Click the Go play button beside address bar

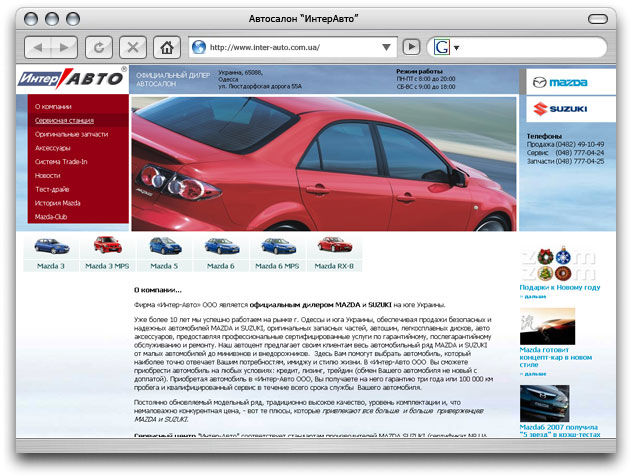pyautogui.click(x=411, y=47)
